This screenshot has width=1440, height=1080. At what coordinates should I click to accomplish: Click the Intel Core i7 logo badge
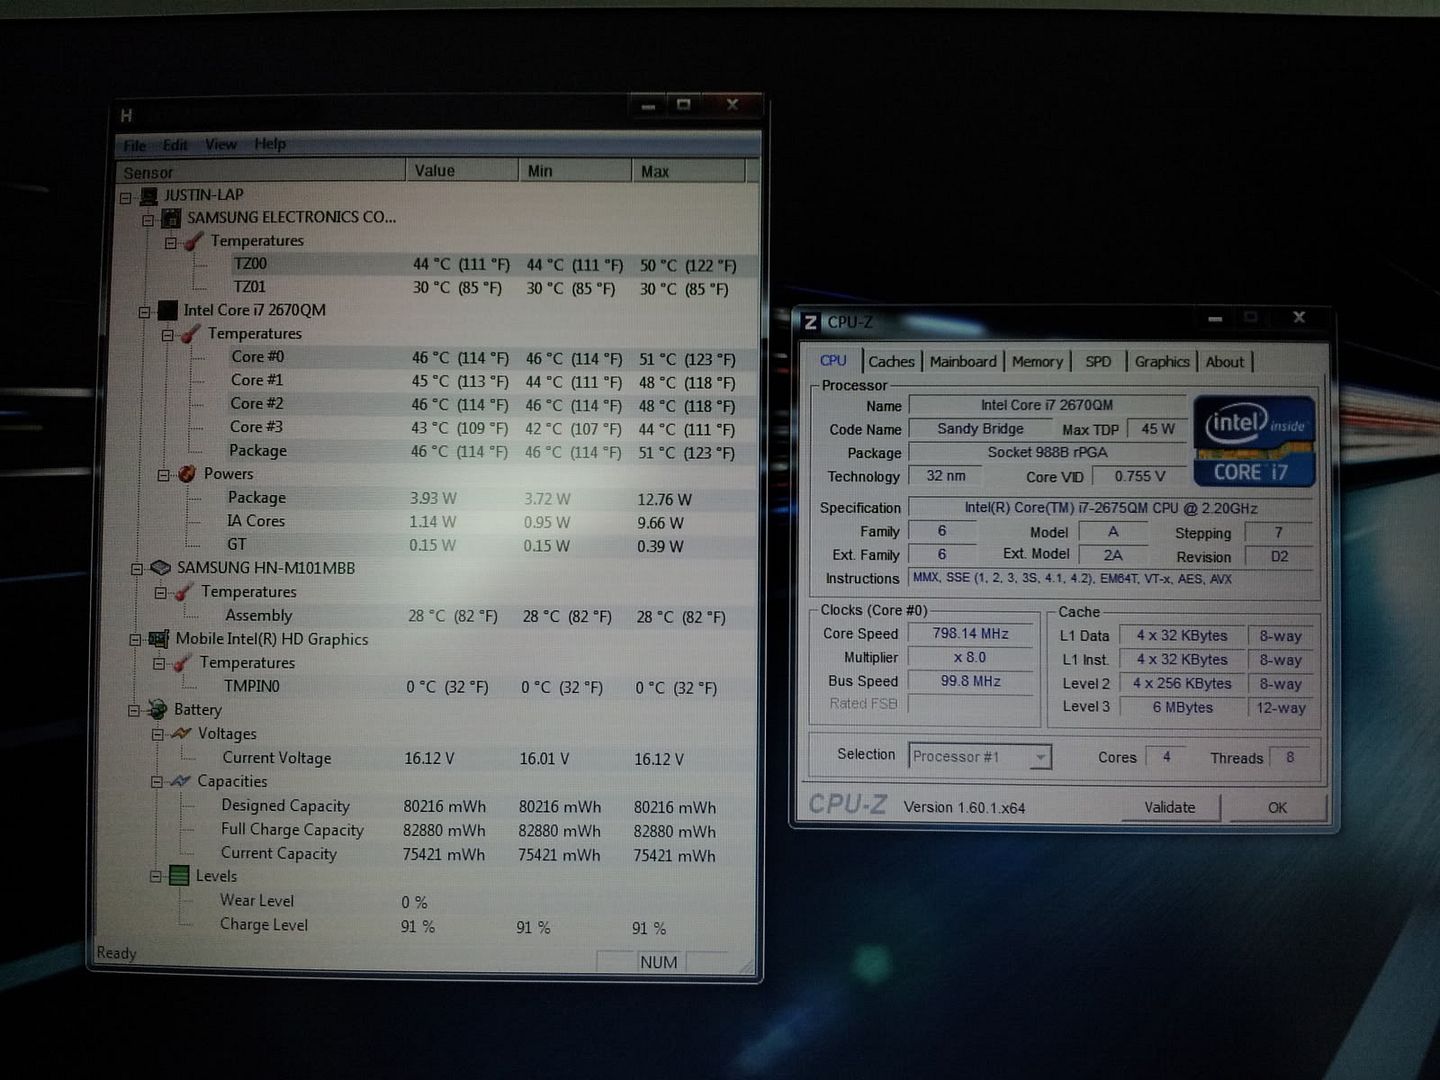point(1254,441)
